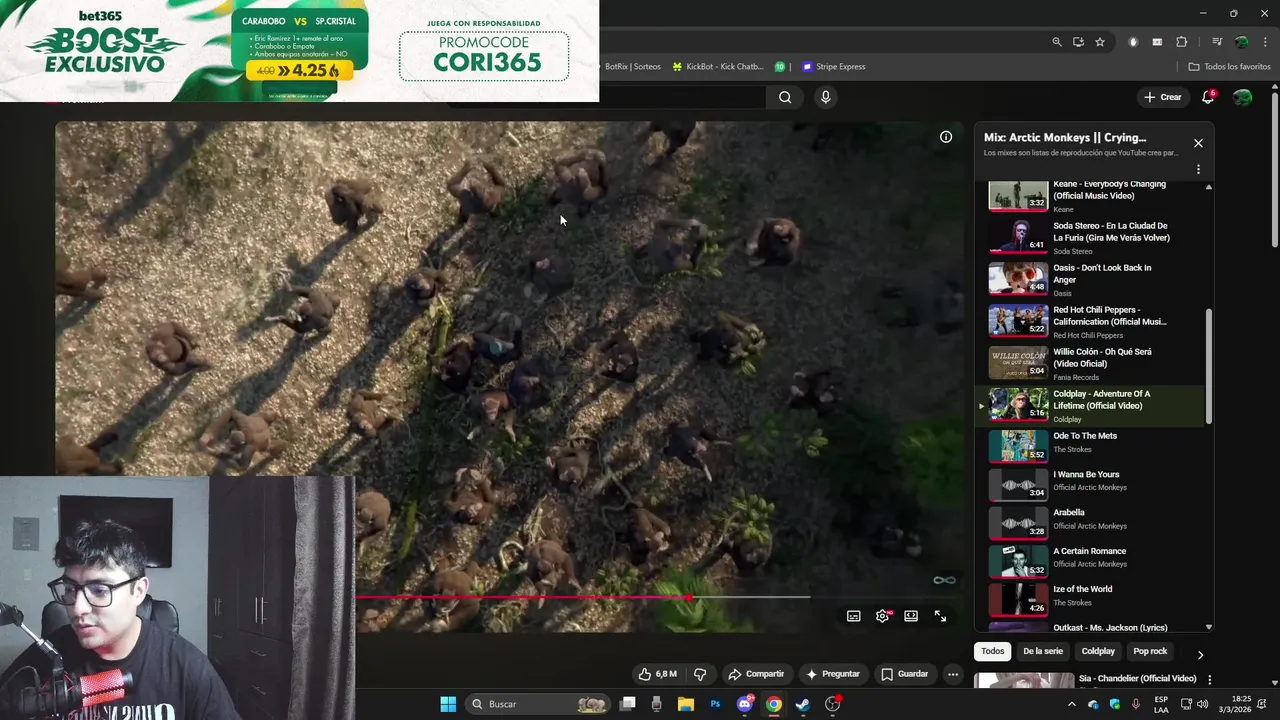Click the Compartir share button
This screenshot has height=720, width=1280.
click(756, 674)
